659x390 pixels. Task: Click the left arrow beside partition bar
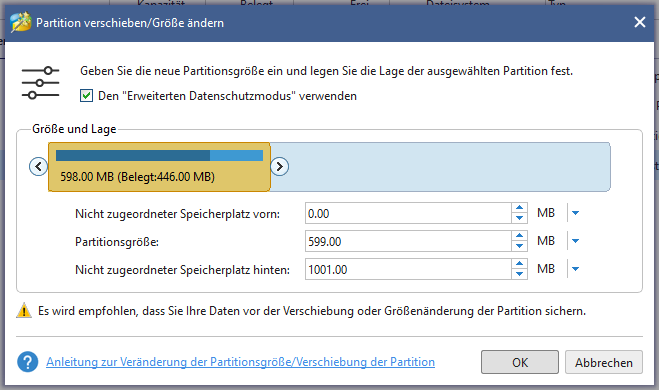tap(38, 166)
